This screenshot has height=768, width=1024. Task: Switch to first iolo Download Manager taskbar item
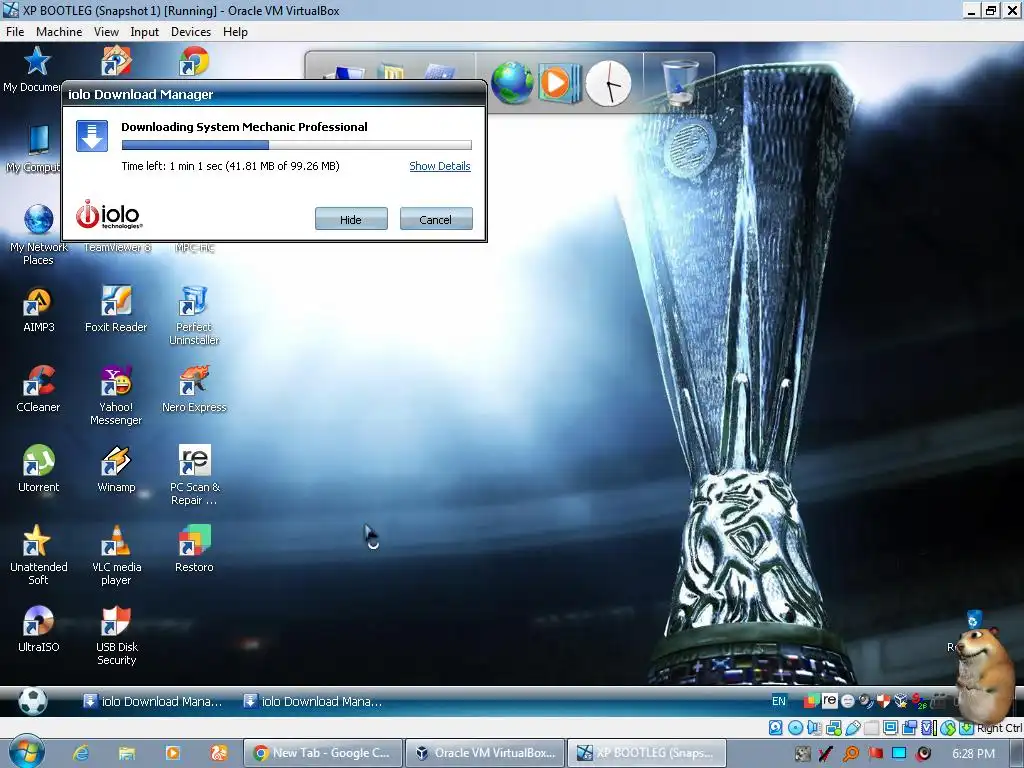[x=153, y=701]
